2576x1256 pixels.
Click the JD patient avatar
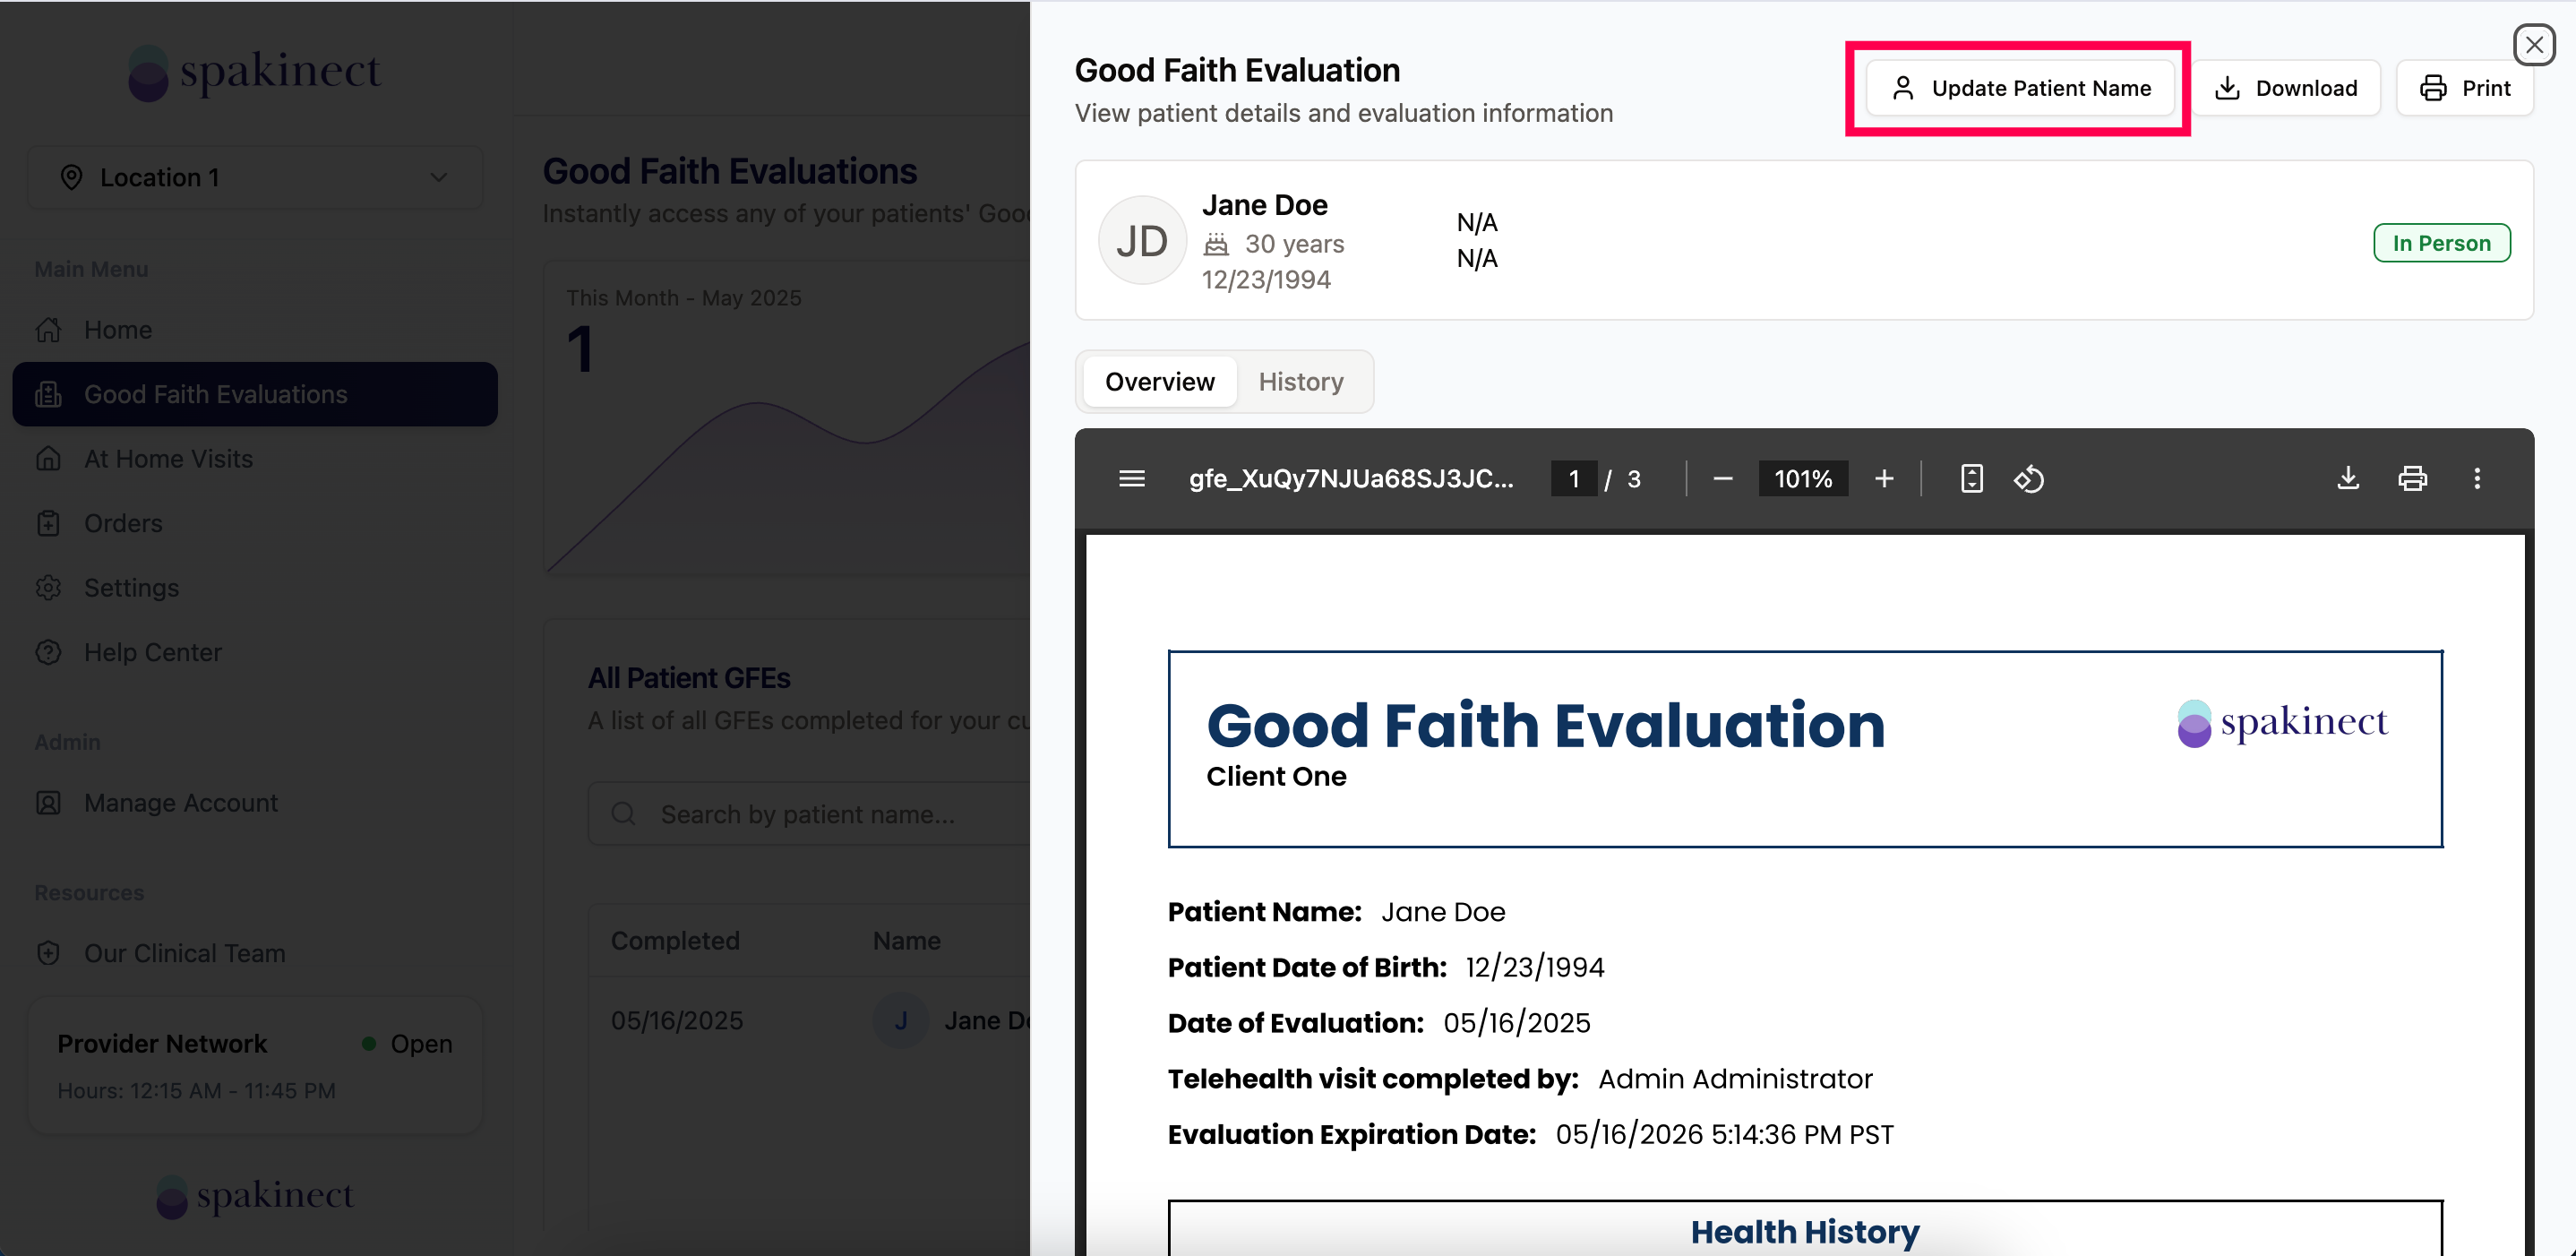coord(1142,240)
